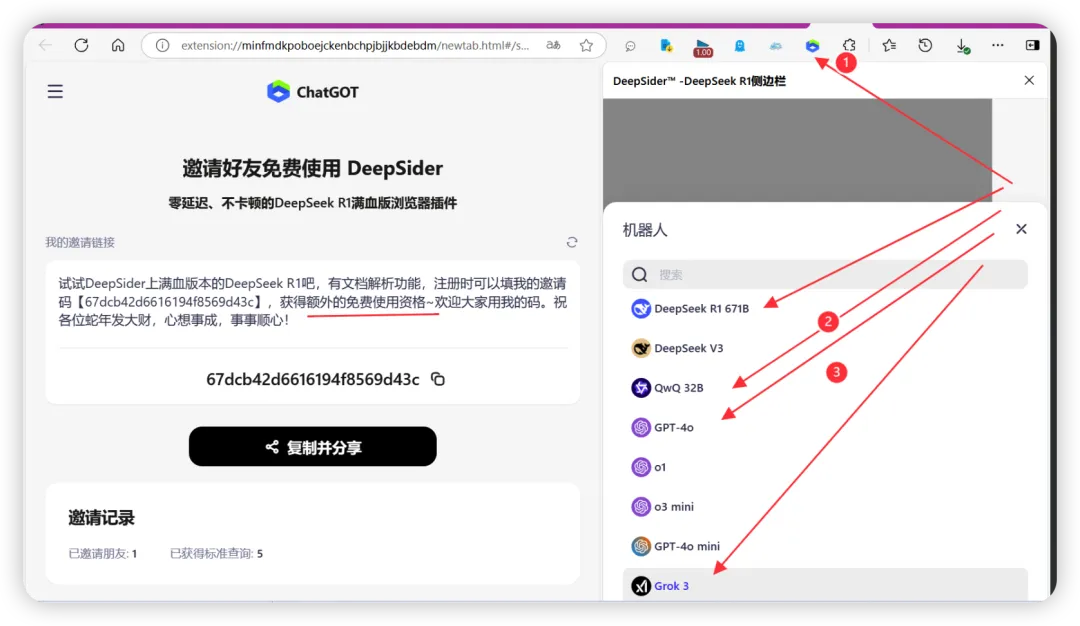The height and width of the screenshot is (626, 1080).
Task: Open the downloads icon
Action: click(962, 46)
